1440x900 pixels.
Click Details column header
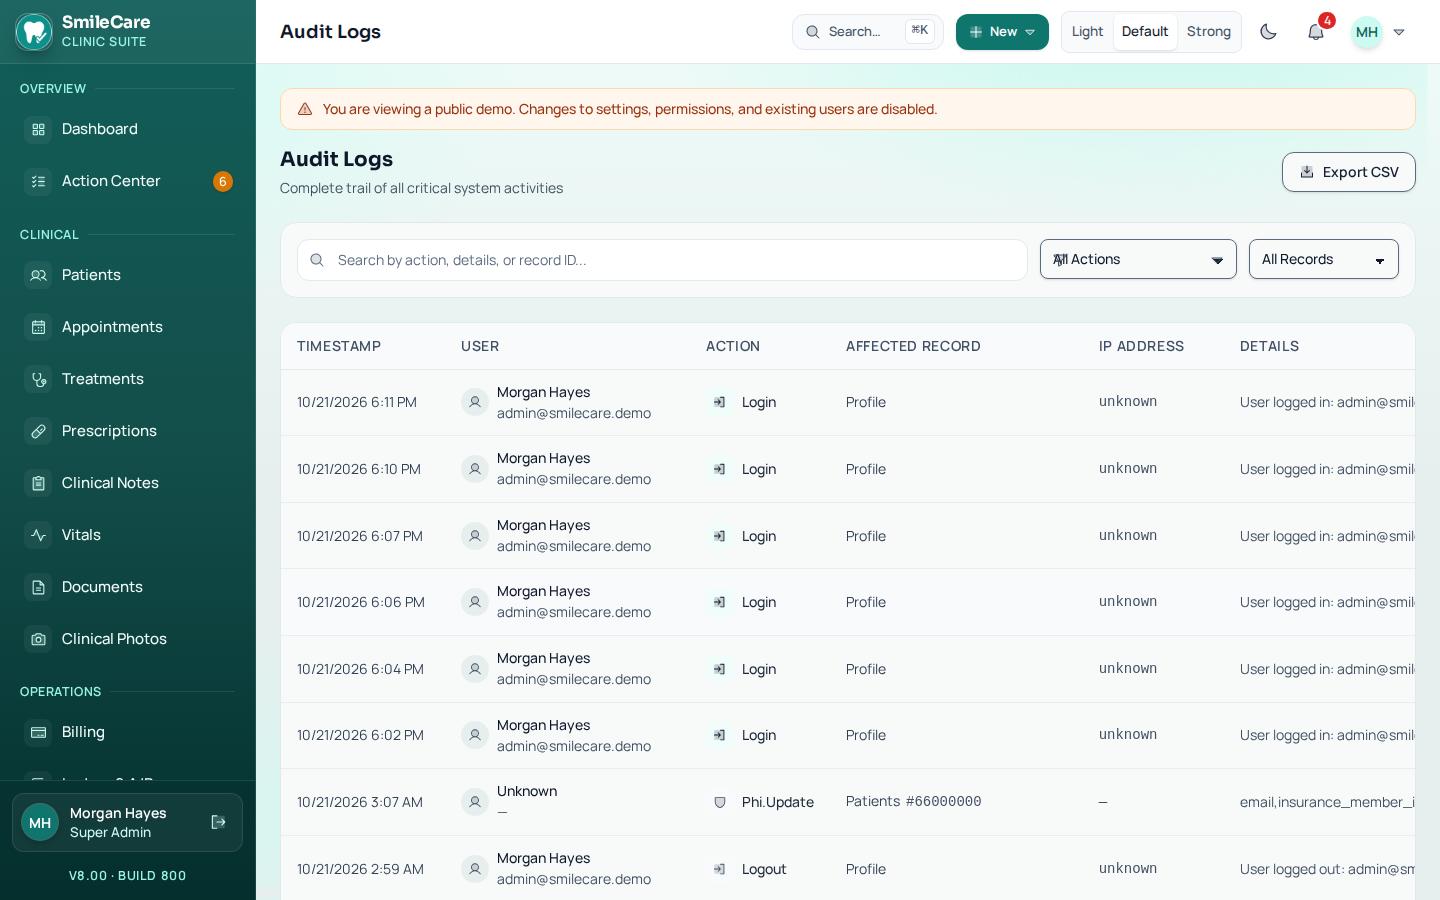pos(1269,346)
